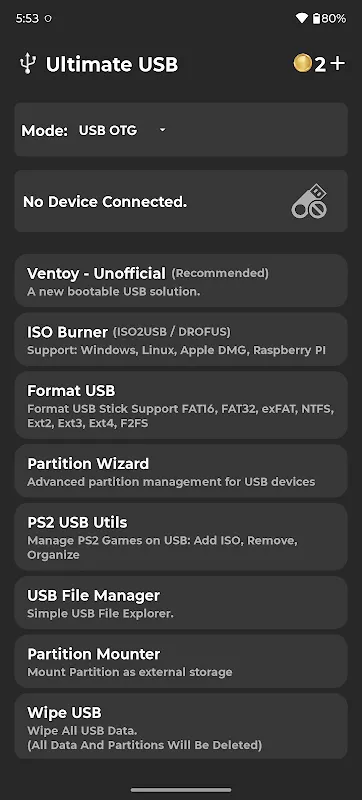This screenshot has height=800, width=362.
Task: Choose Partition Mounter
Action: pyautogui.click(x=181, y=661)
